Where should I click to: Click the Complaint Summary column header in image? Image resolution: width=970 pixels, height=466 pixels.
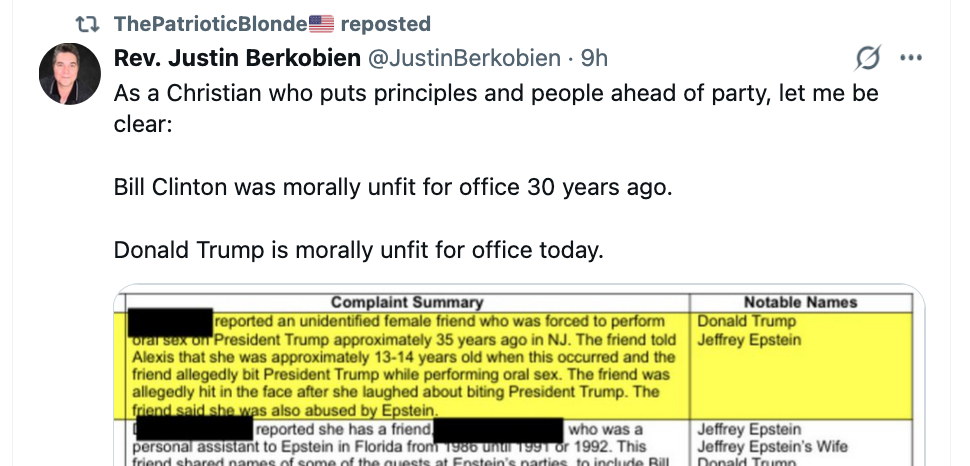[x=407, y=302]
